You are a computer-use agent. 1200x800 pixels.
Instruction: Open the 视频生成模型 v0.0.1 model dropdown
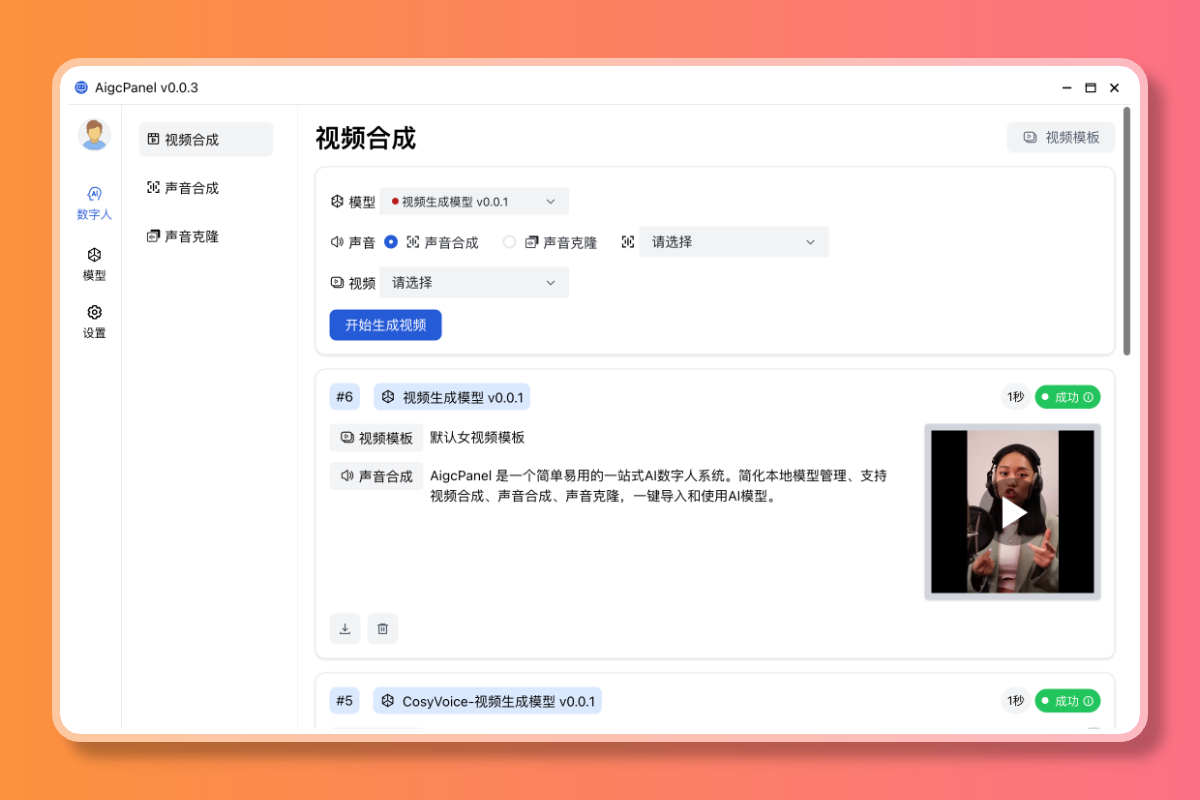(474, 200)
